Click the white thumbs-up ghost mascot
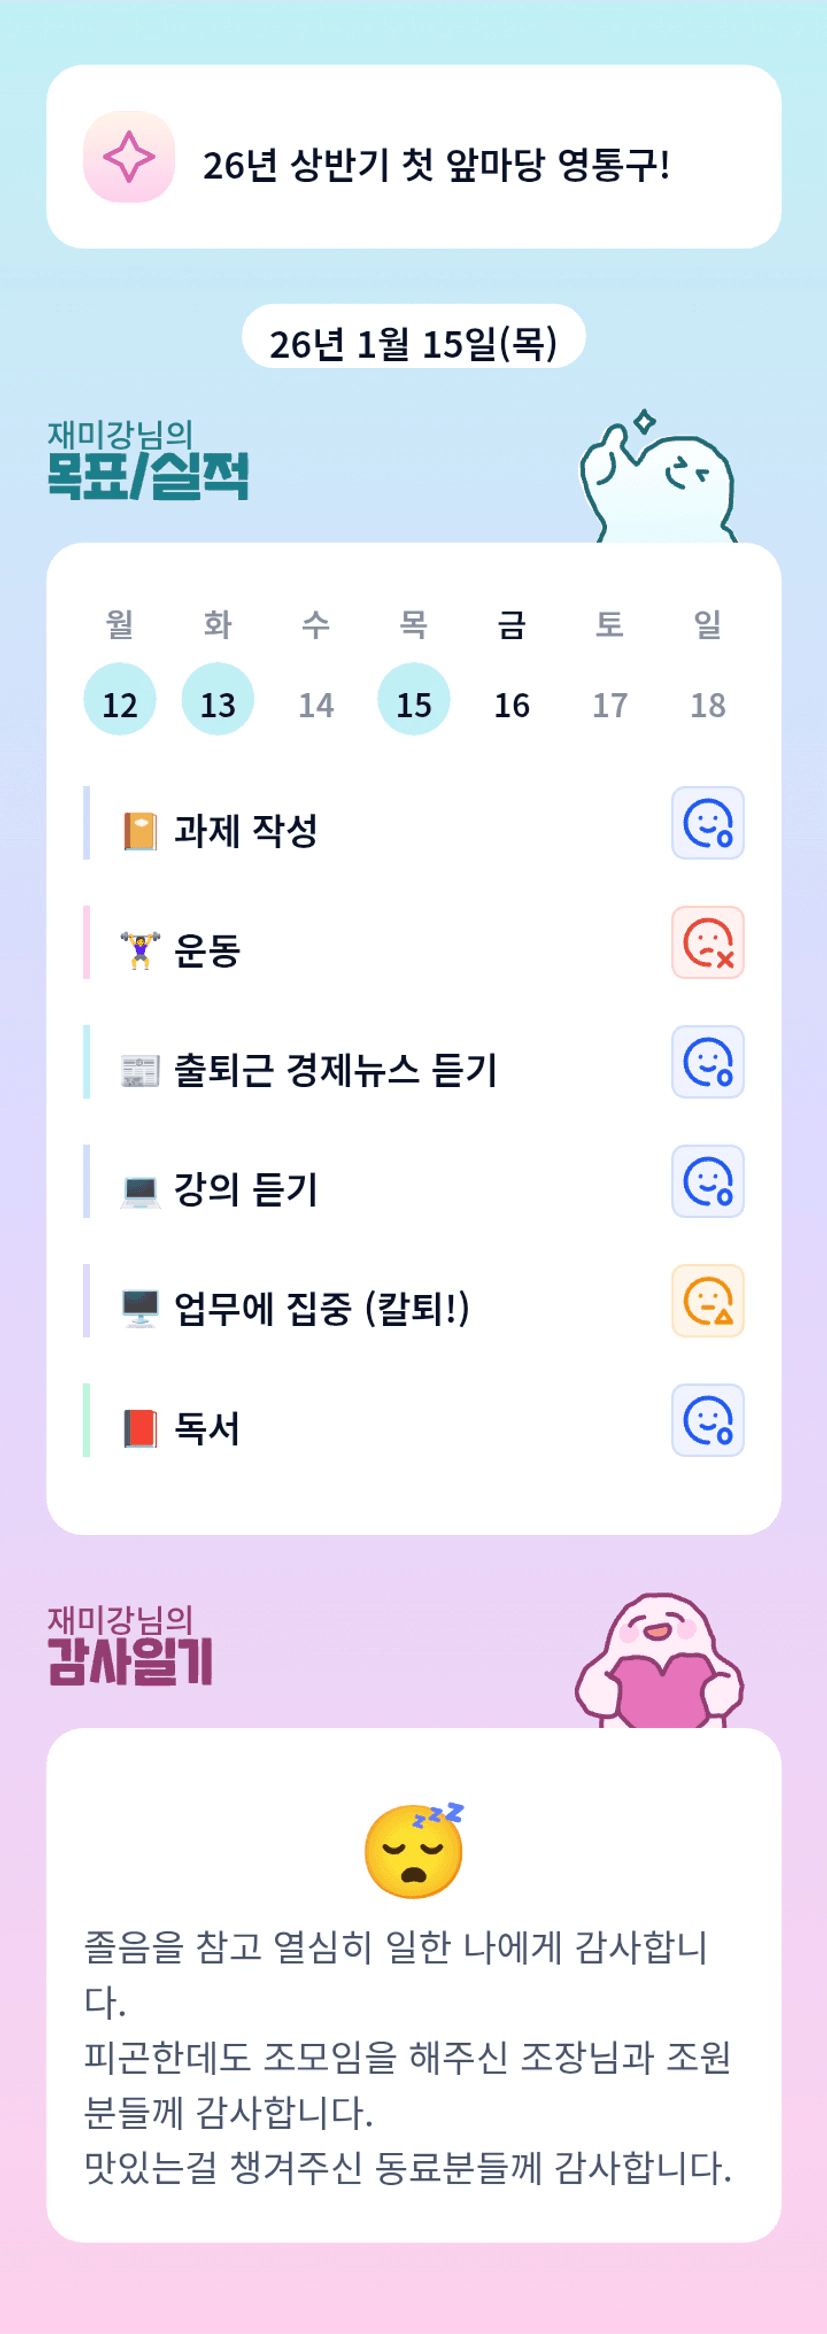The image size is (827, 2334). click(658, 478)
